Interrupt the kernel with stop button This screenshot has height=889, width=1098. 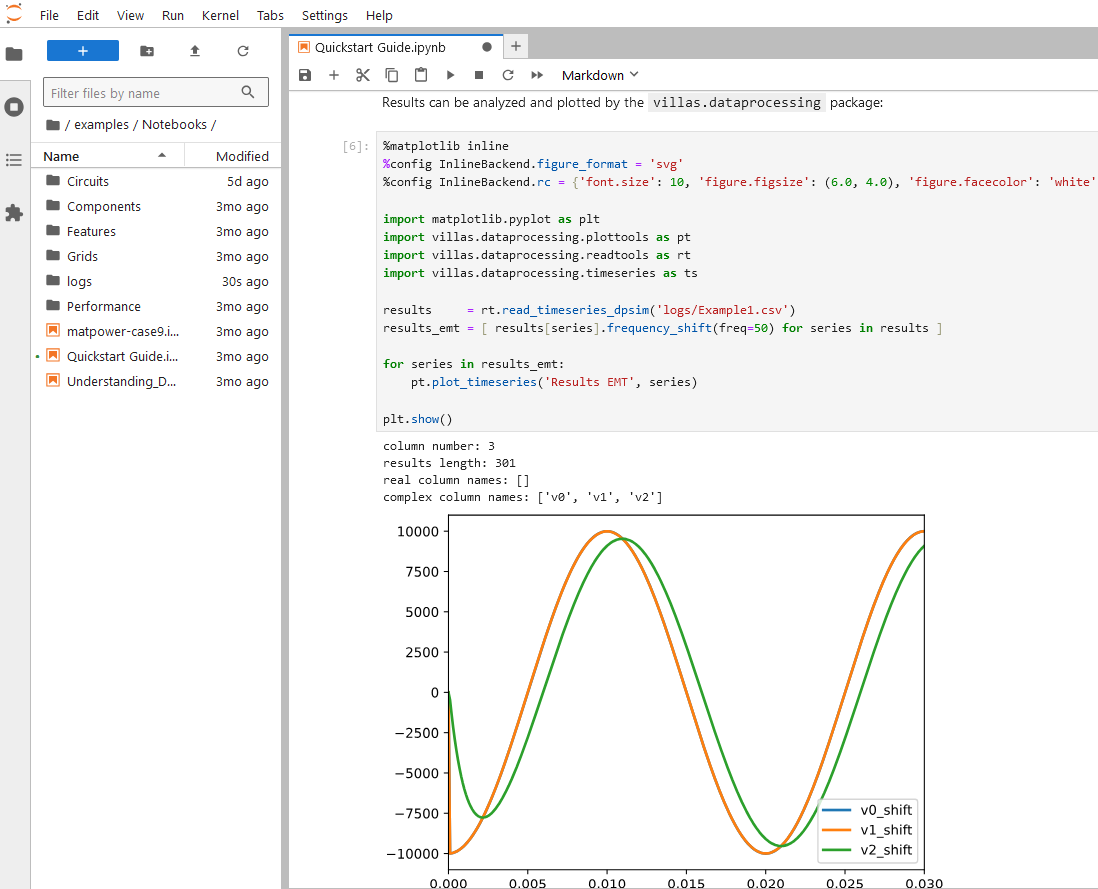[479, 75]
